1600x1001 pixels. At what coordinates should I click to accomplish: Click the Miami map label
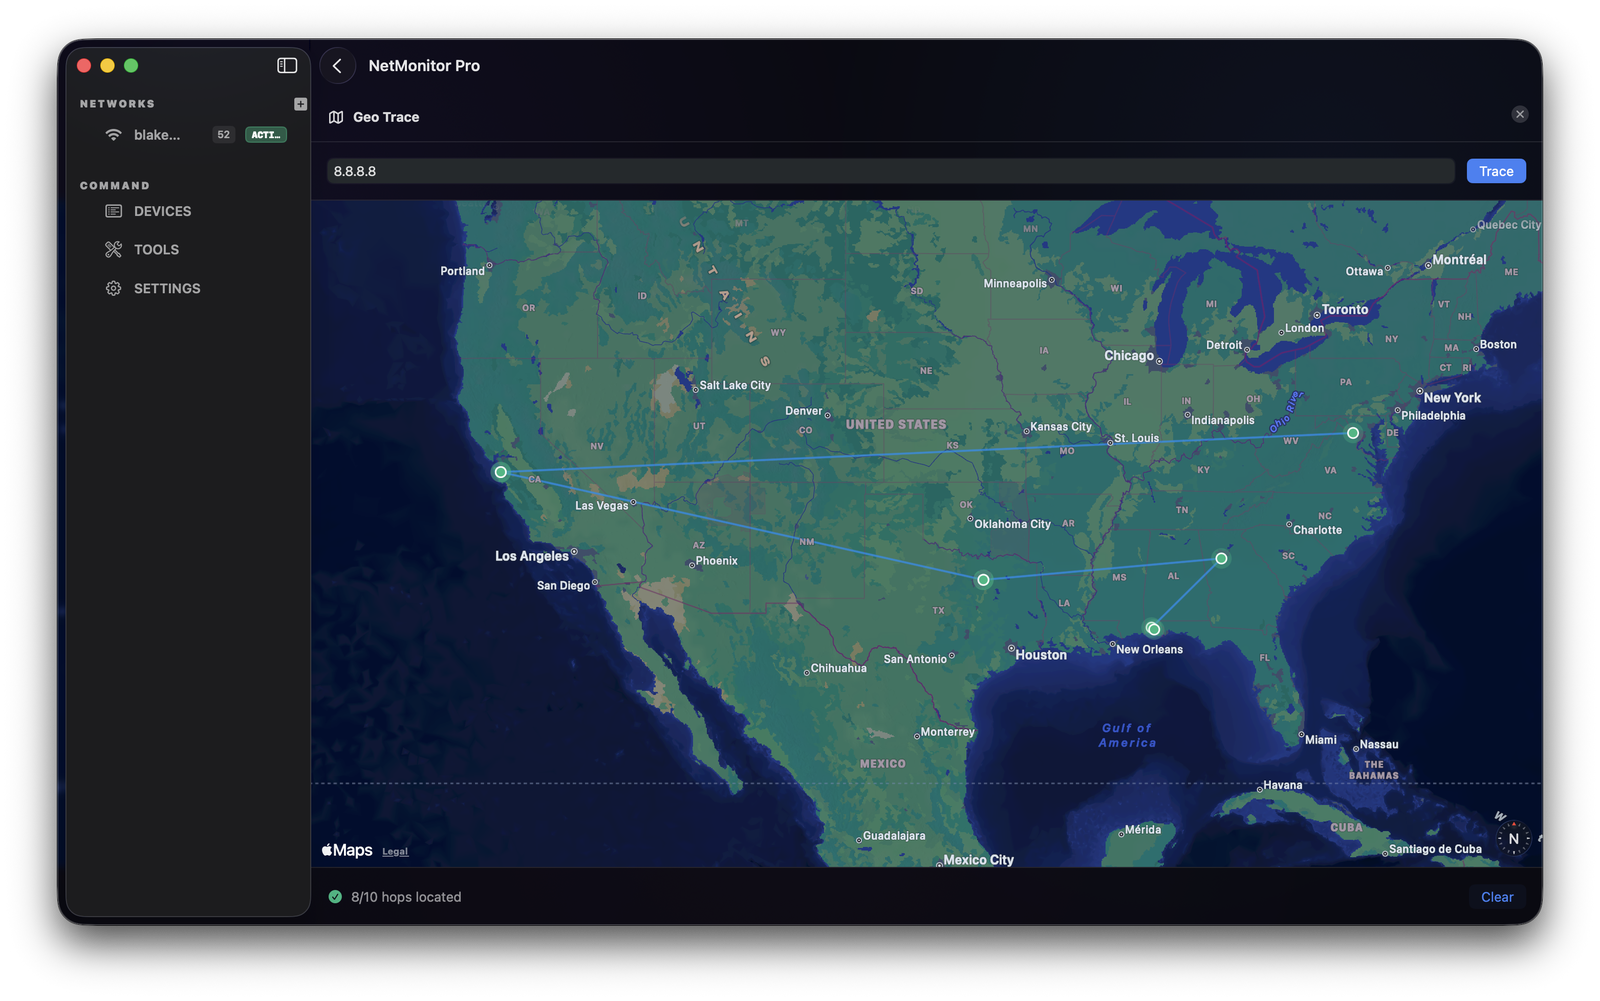point(1320,740)
